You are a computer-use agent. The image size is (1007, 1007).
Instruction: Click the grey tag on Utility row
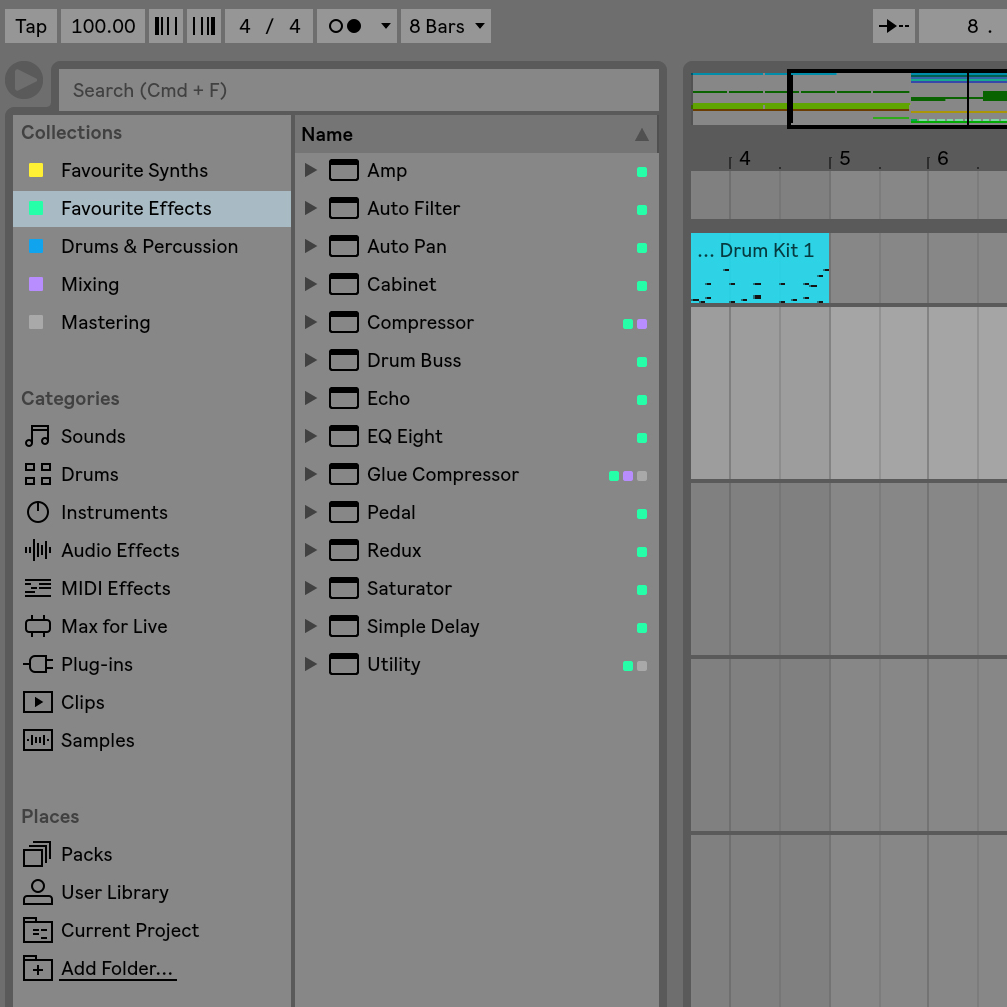(642, 666)
